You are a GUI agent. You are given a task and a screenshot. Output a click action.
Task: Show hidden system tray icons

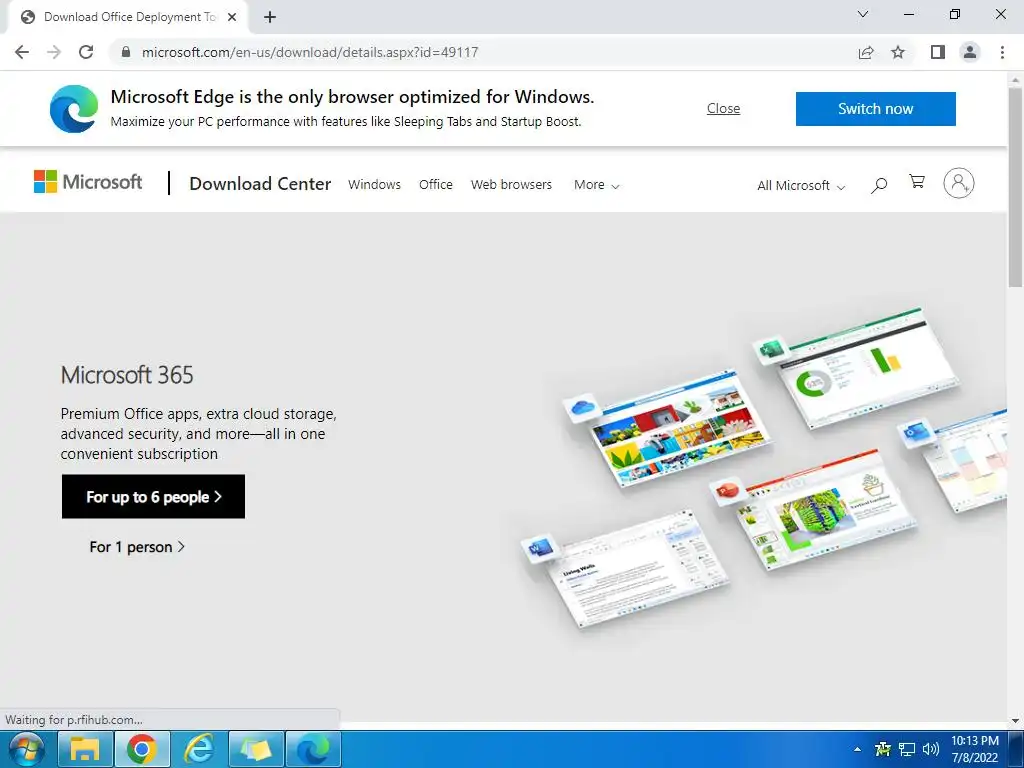[x=857, y=749]
